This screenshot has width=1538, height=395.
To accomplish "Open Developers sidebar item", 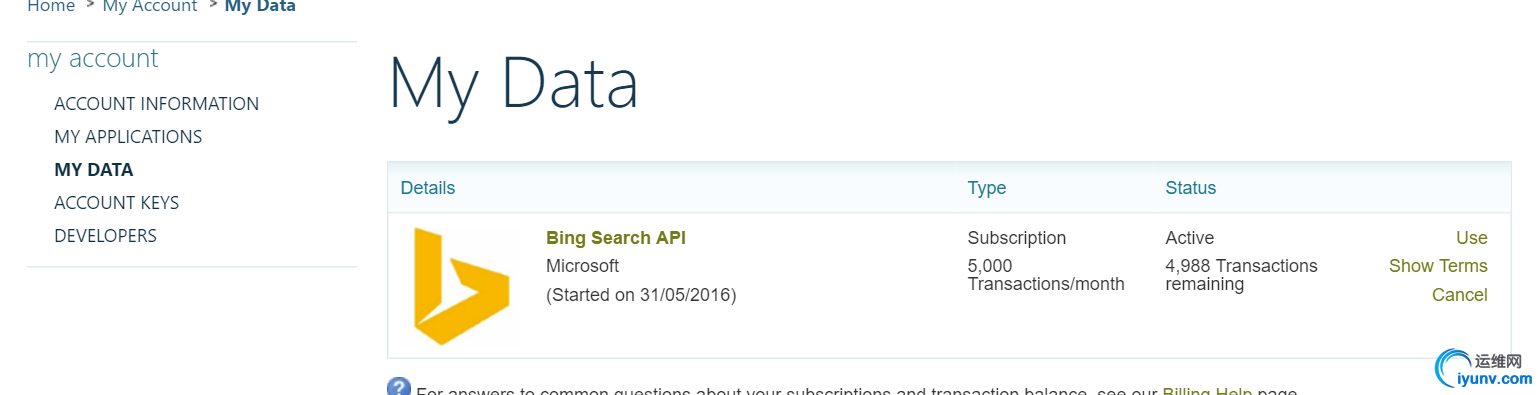I will pos(106,236).
